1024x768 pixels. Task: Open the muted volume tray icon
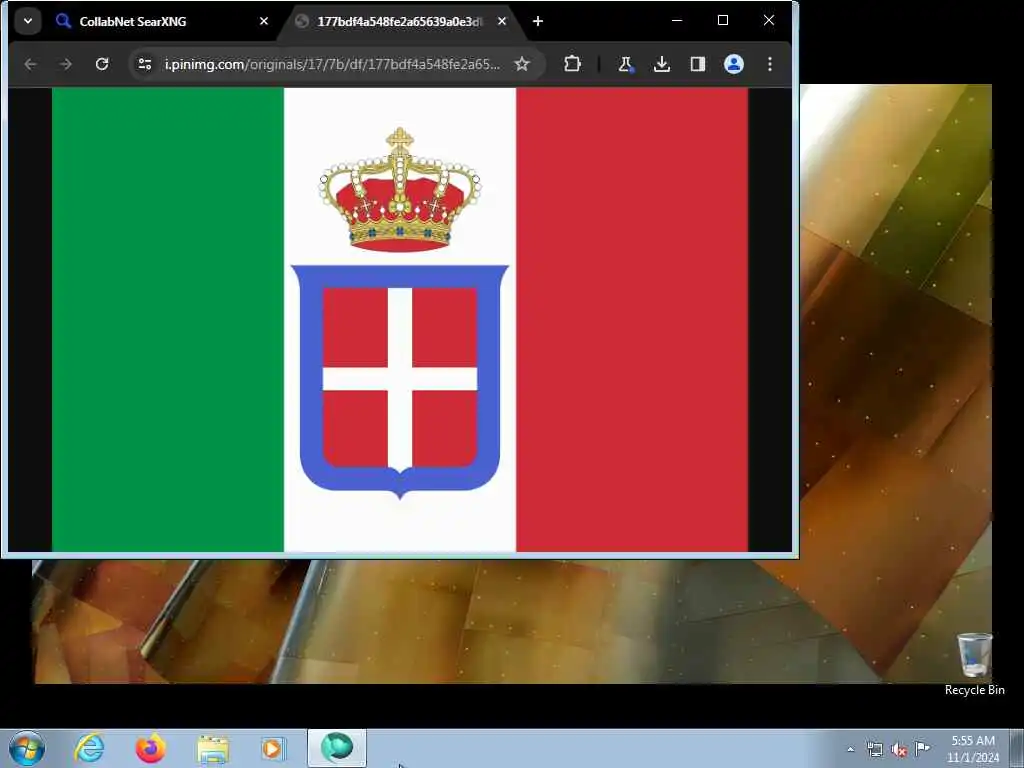pos(899,749)
